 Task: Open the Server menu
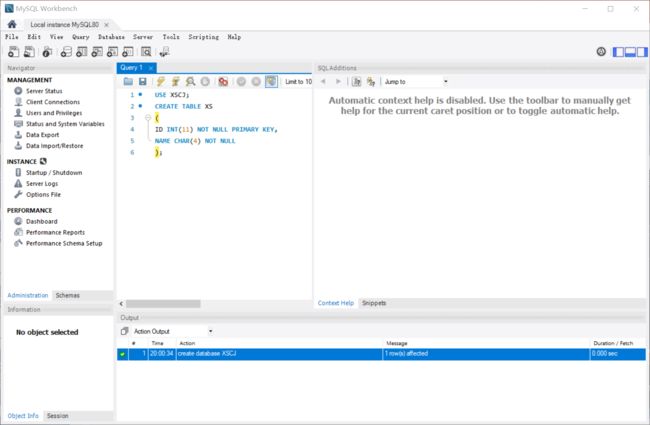click(143, 37)
